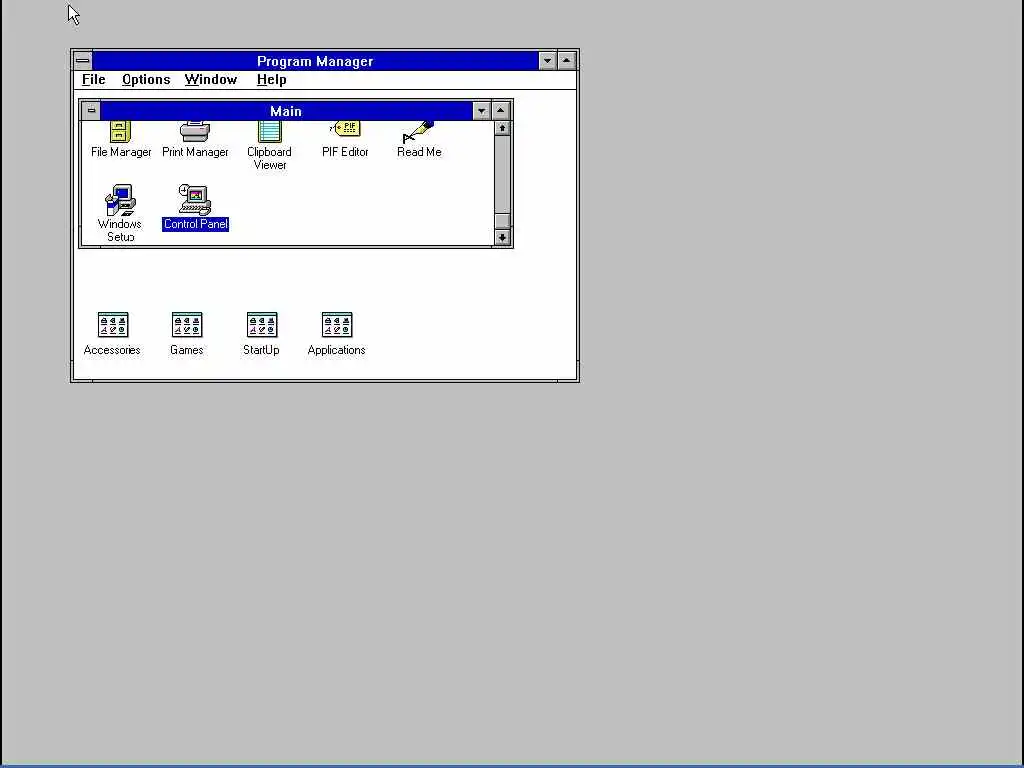
Task: Click the Program Manager title bar
Action: coord(315,61)
